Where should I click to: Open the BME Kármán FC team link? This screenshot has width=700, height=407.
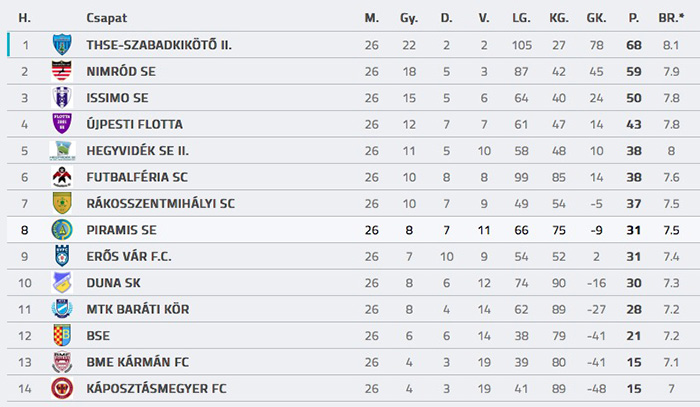click(138, 362)
